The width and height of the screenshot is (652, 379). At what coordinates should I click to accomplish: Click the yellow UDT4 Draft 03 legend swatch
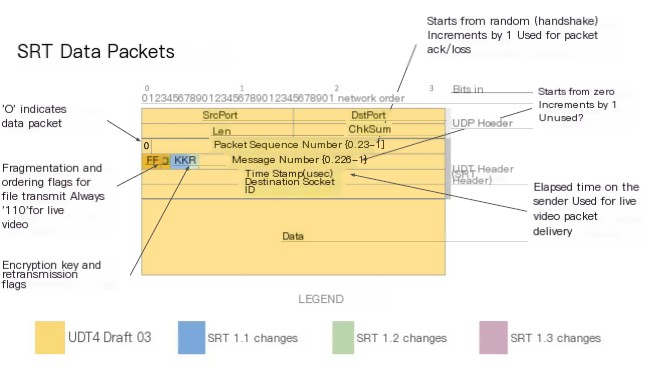pos(50,337)
